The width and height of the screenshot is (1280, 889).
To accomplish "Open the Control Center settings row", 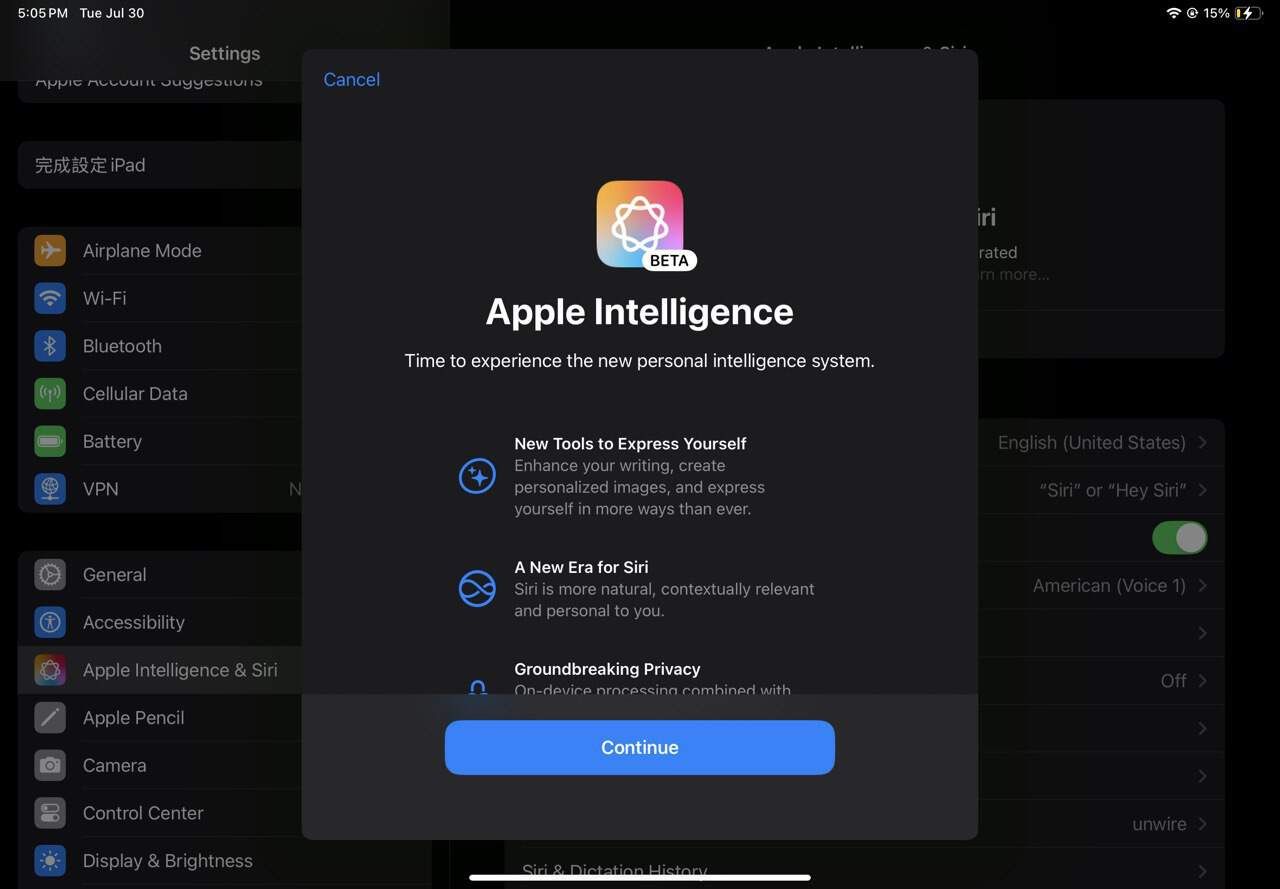I will pyautogui.click(x=160, y=813).
